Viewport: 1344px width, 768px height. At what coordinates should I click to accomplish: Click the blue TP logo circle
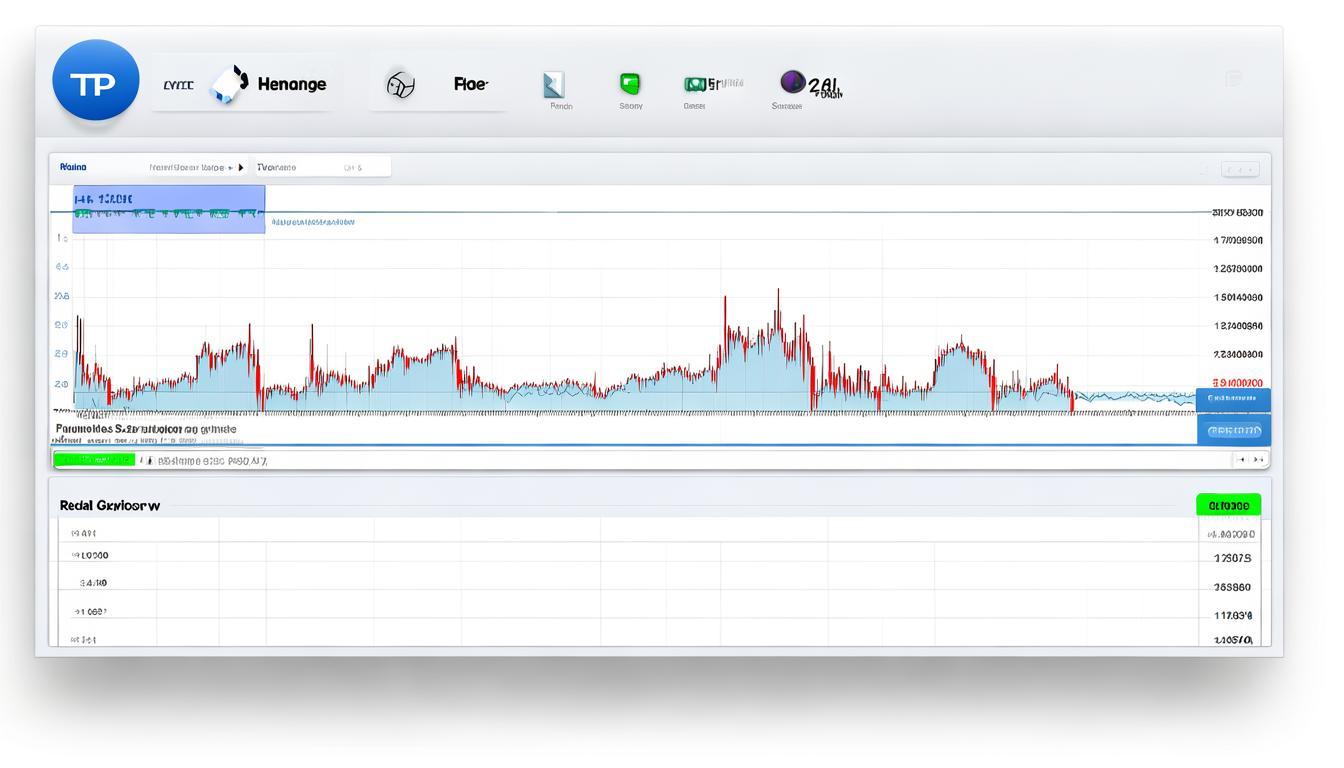point(95,83)
